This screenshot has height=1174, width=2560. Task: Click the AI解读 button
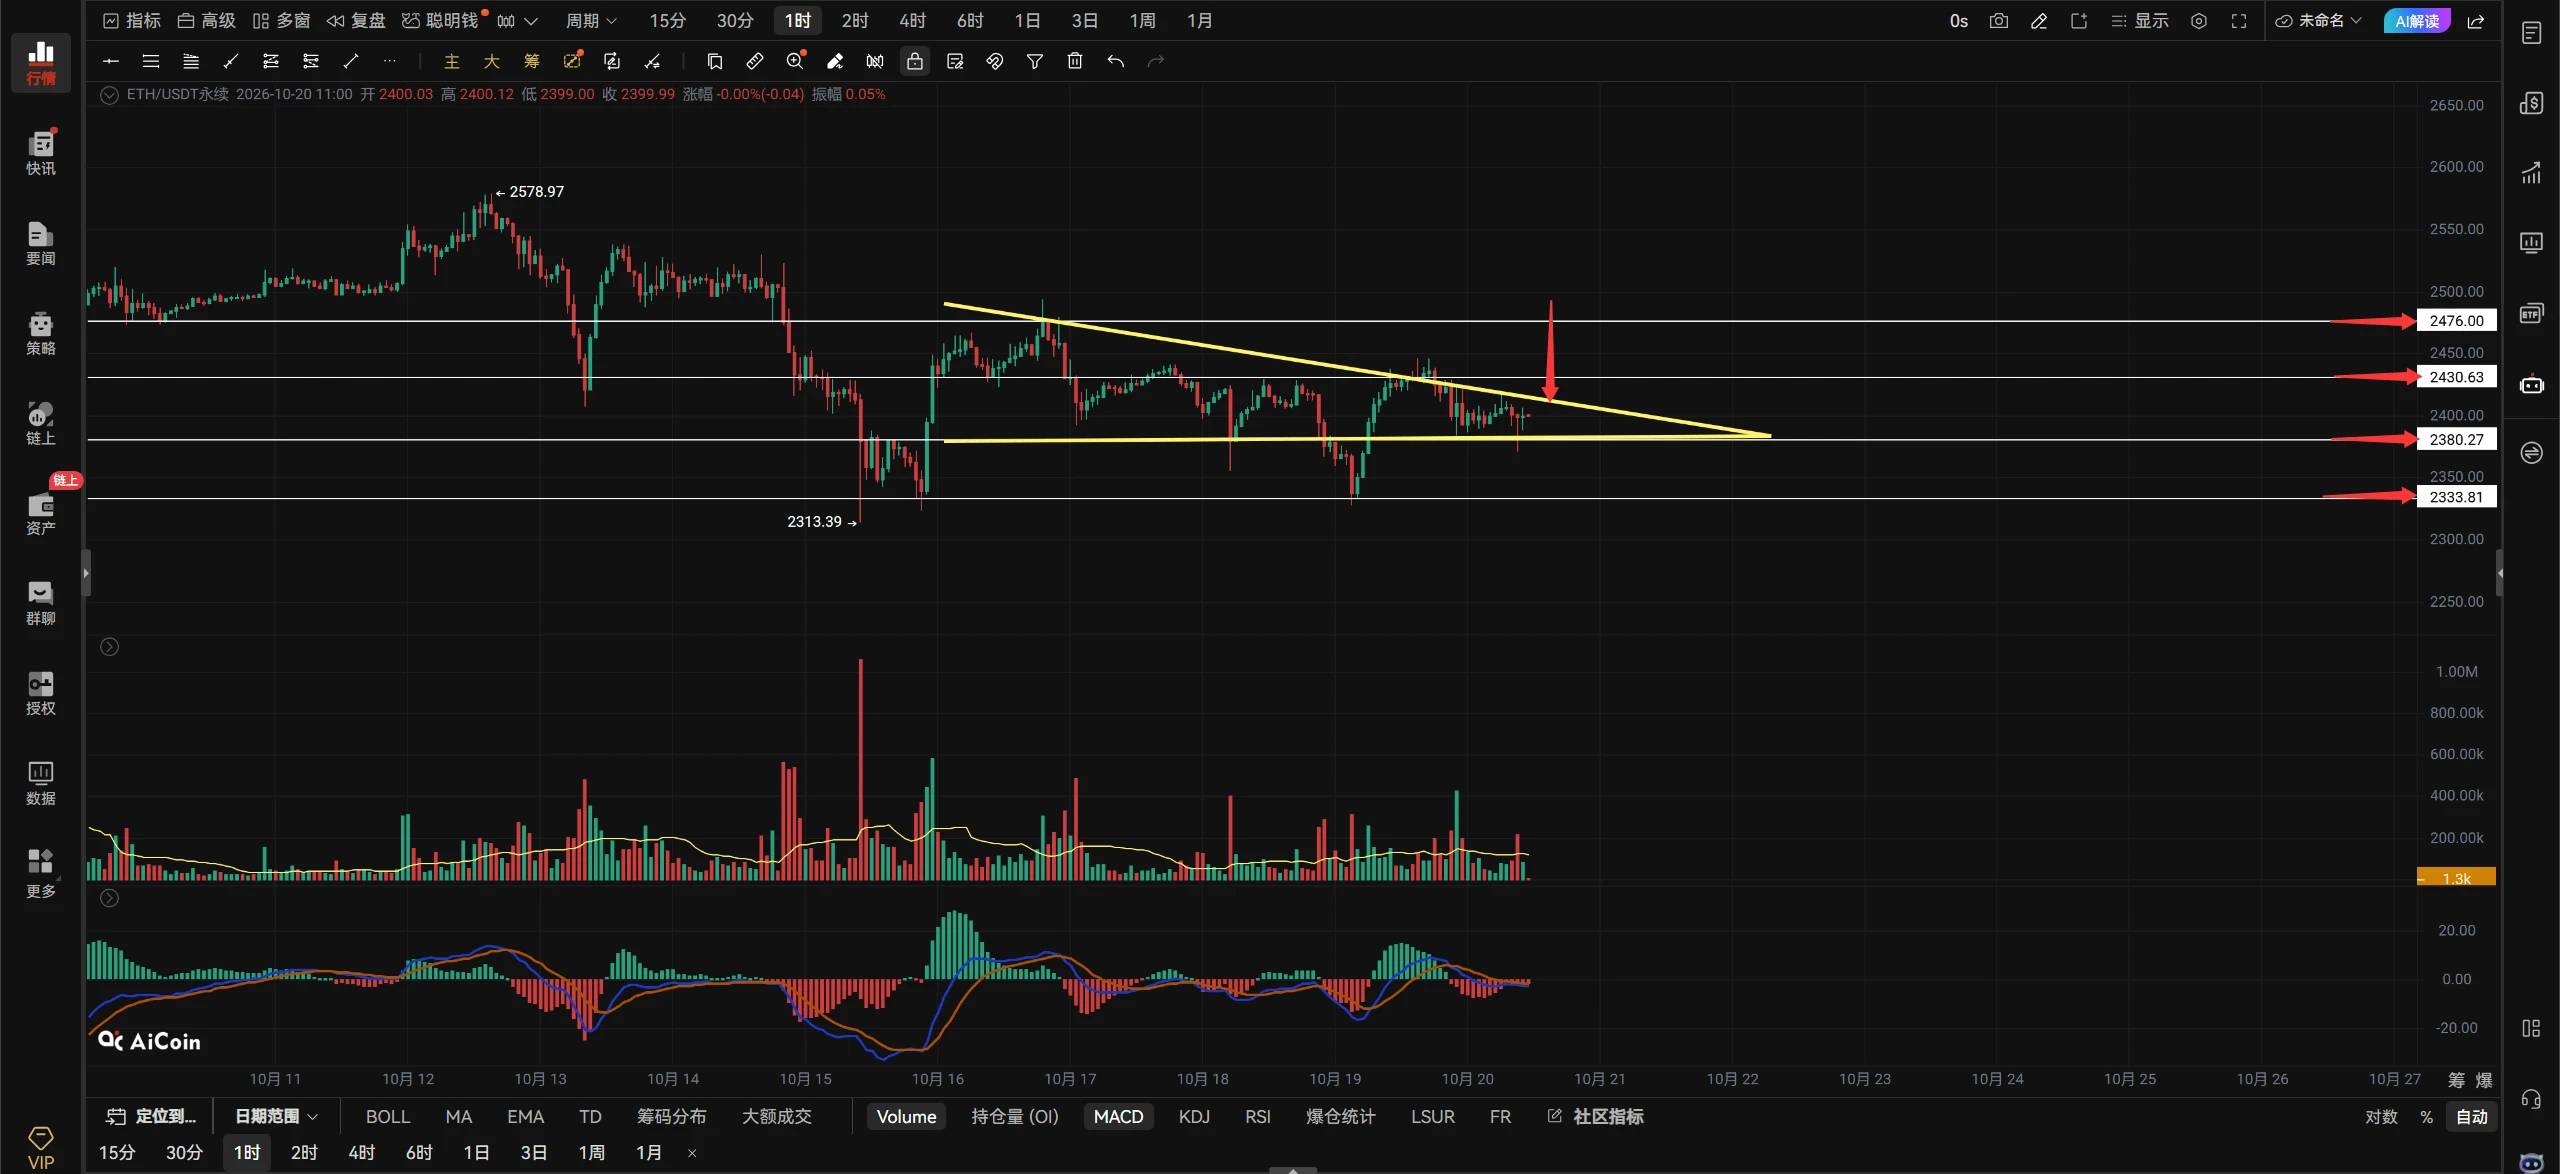[x=2416, y=21]
